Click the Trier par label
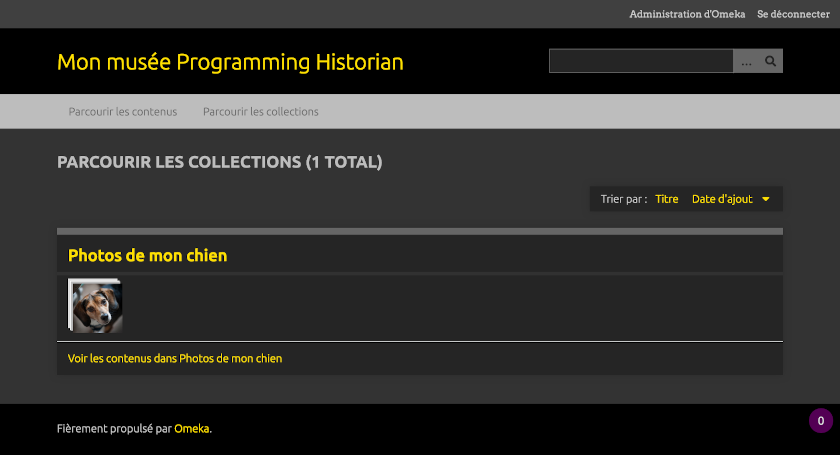Viewport: 840px width, 455px height. point(624,199)
